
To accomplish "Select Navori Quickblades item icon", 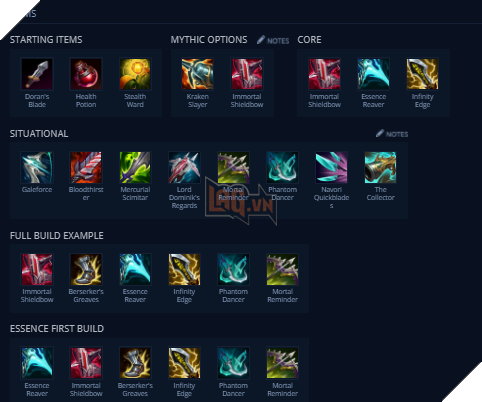I will pyautogui.click(x=331, y=167).
